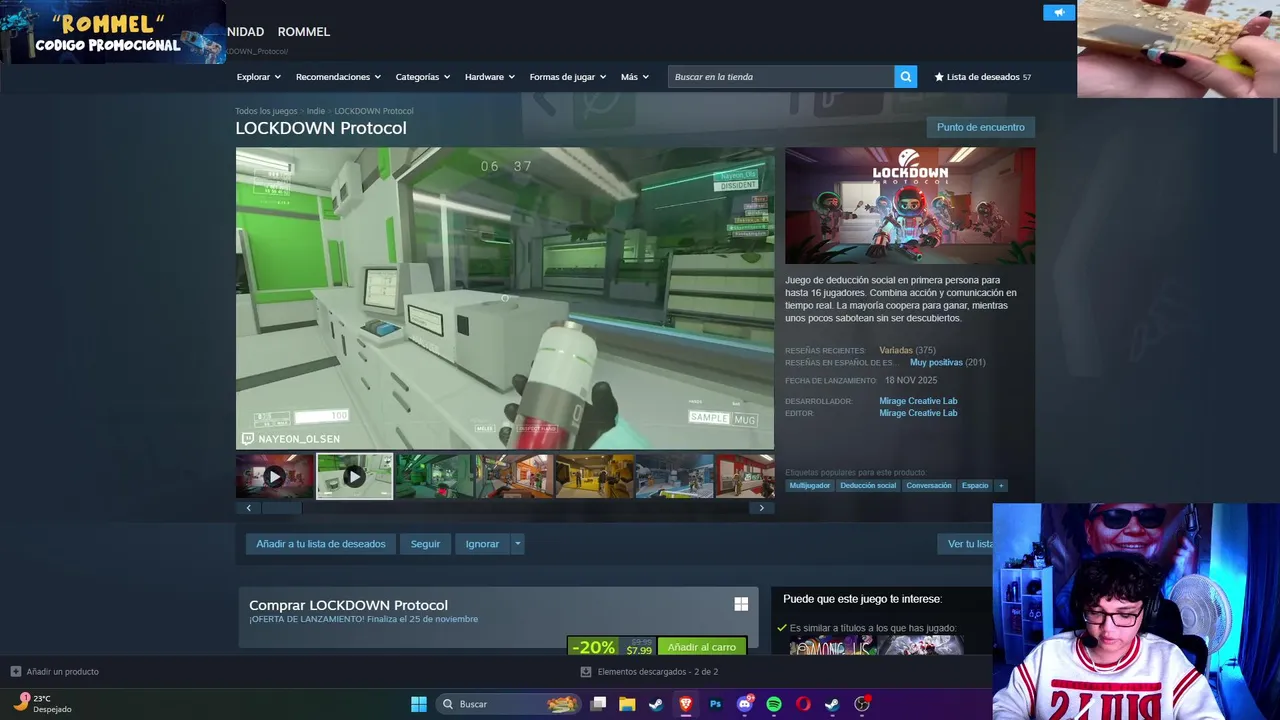Open the Todos los juegos breadcrumb link

coord(266,111)
